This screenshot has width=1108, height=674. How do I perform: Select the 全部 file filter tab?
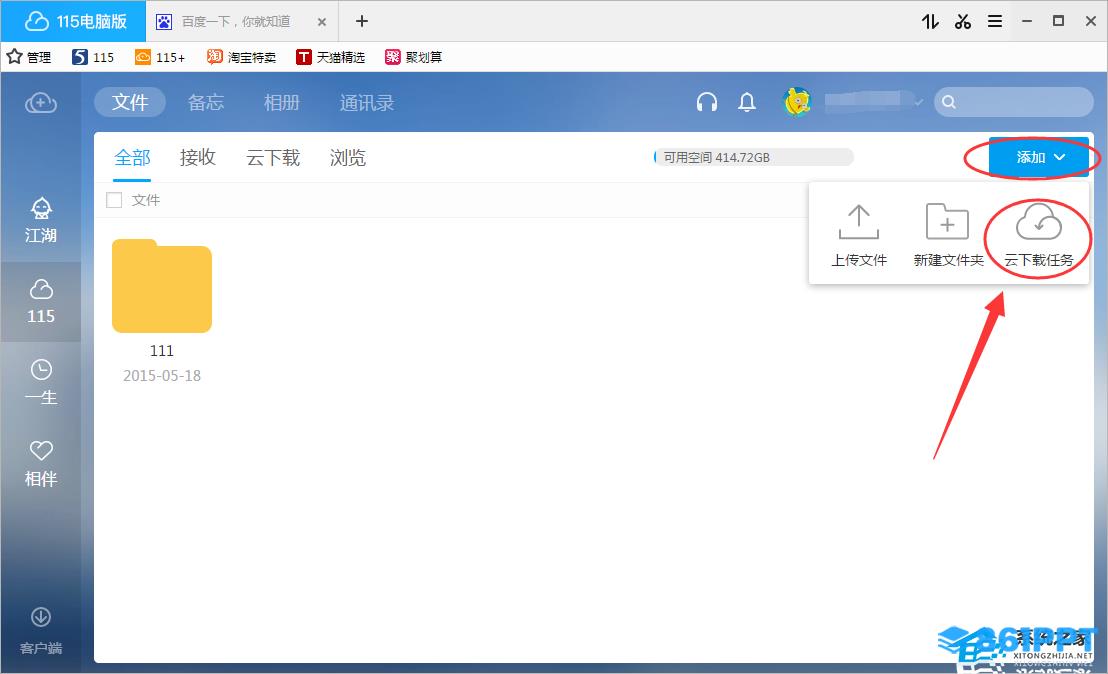click(x=132, y=158)
